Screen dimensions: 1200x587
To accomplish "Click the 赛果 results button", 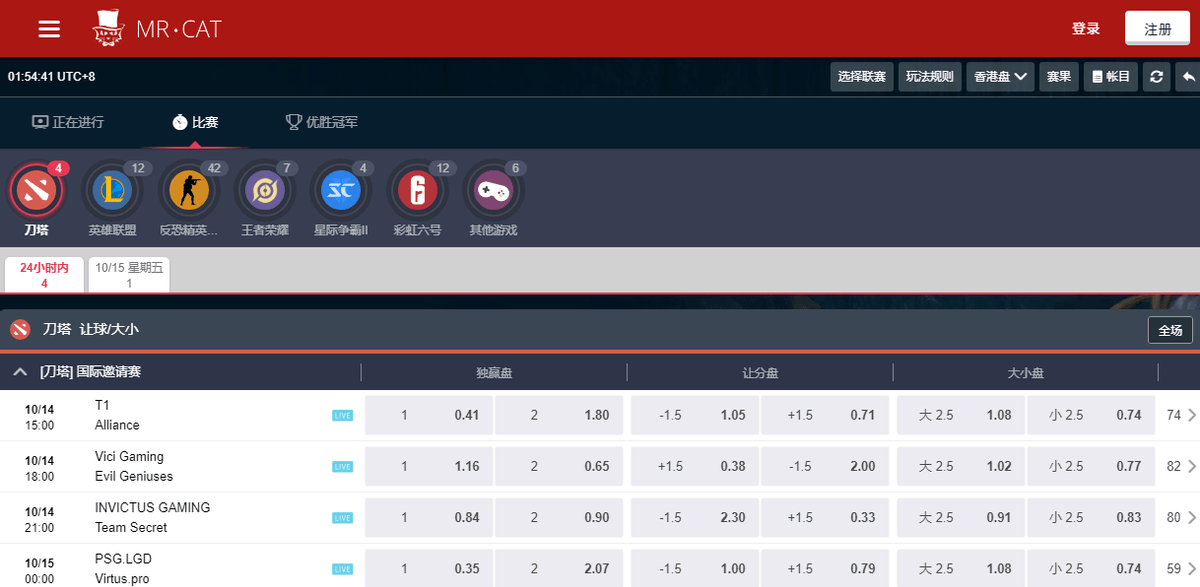I will 1059,77.
